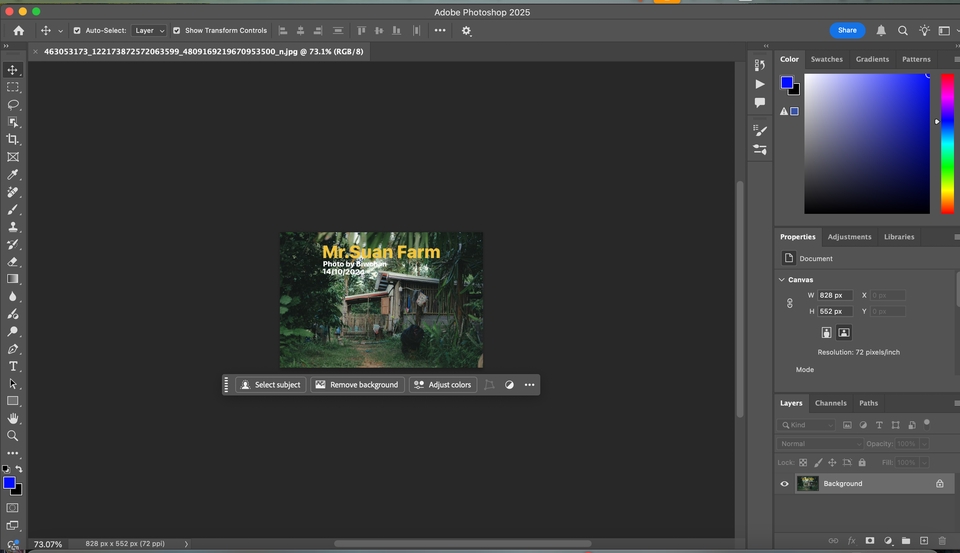Screen dimensions: 960x553
Task: Click the notifications bell icon
Action: coord(881,31)
